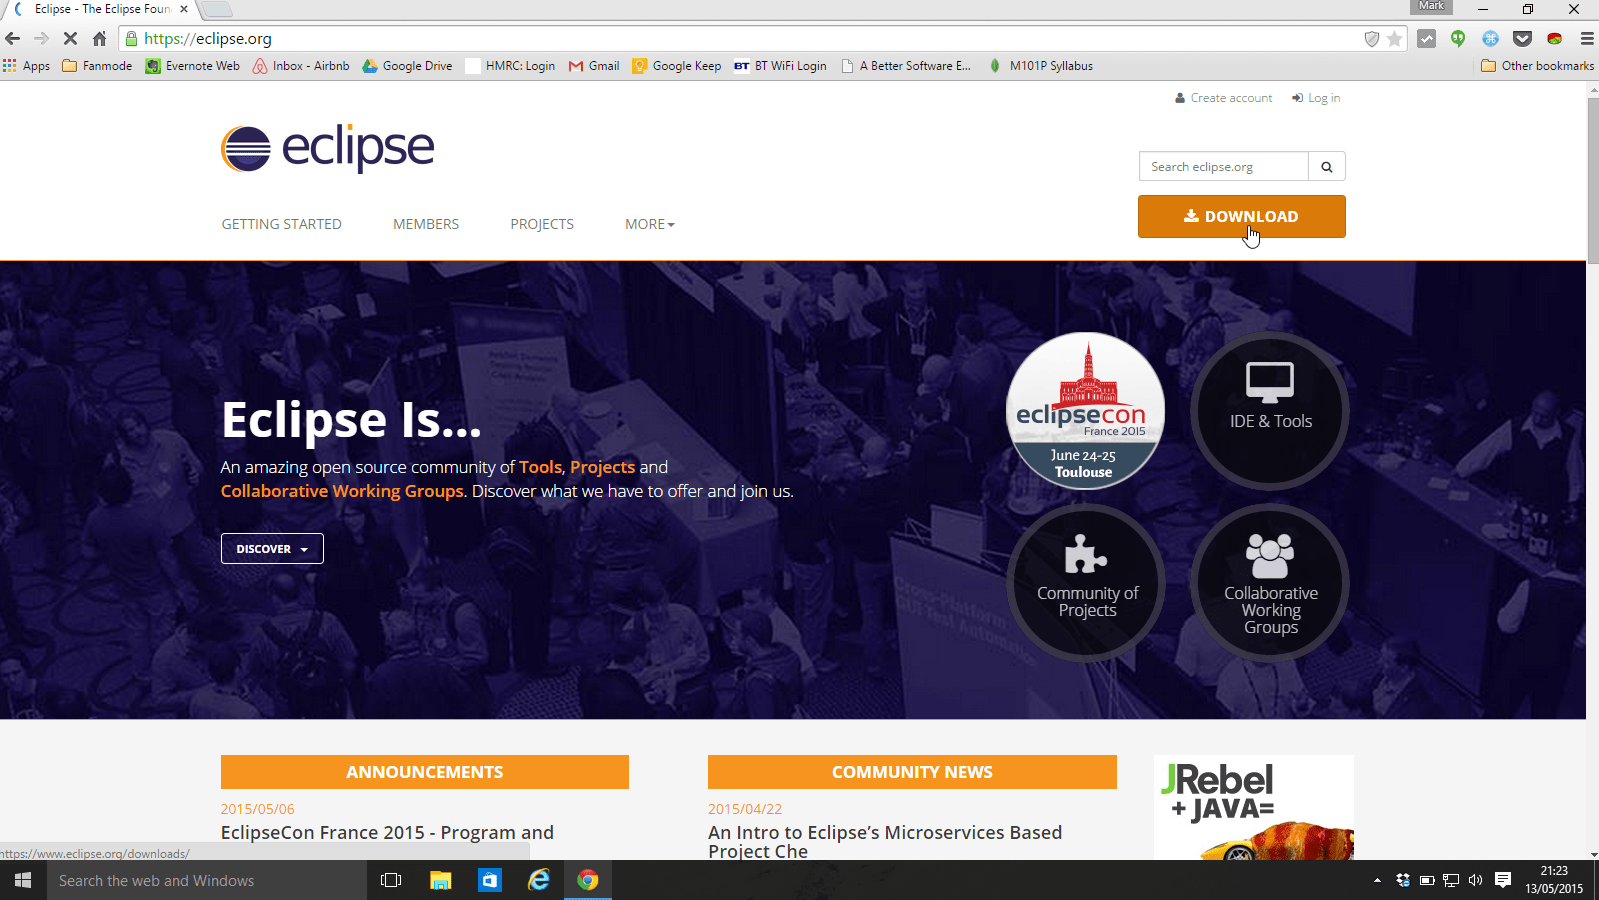The width and height of the screenshot is (1599, 900).
Task: Click the volume speaker tray icon
Action: 1475,880
